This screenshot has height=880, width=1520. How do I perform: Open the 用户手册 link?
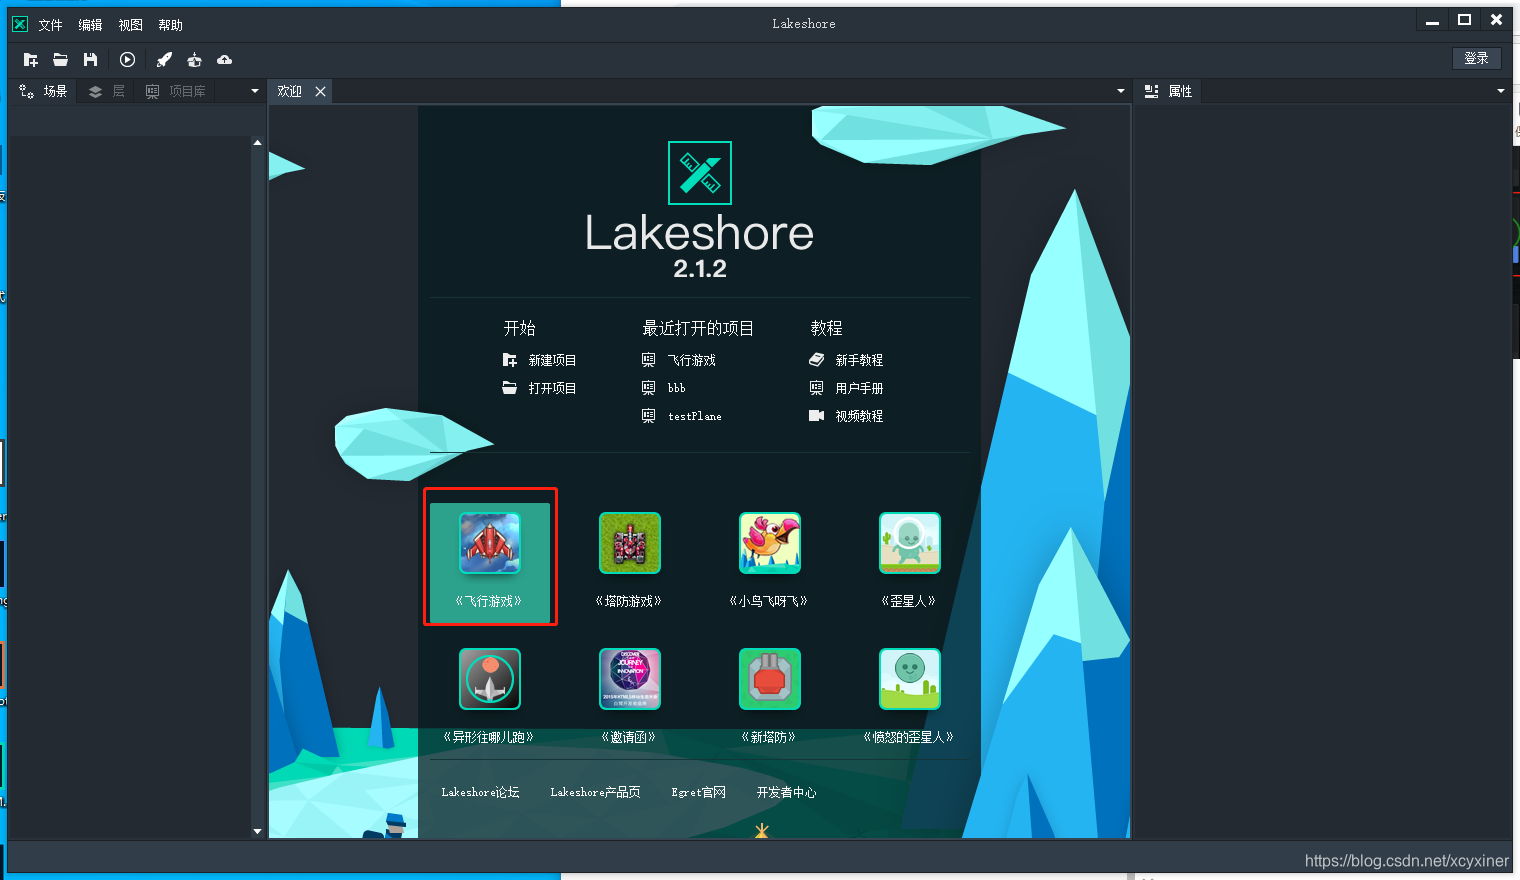coord(859,388)
